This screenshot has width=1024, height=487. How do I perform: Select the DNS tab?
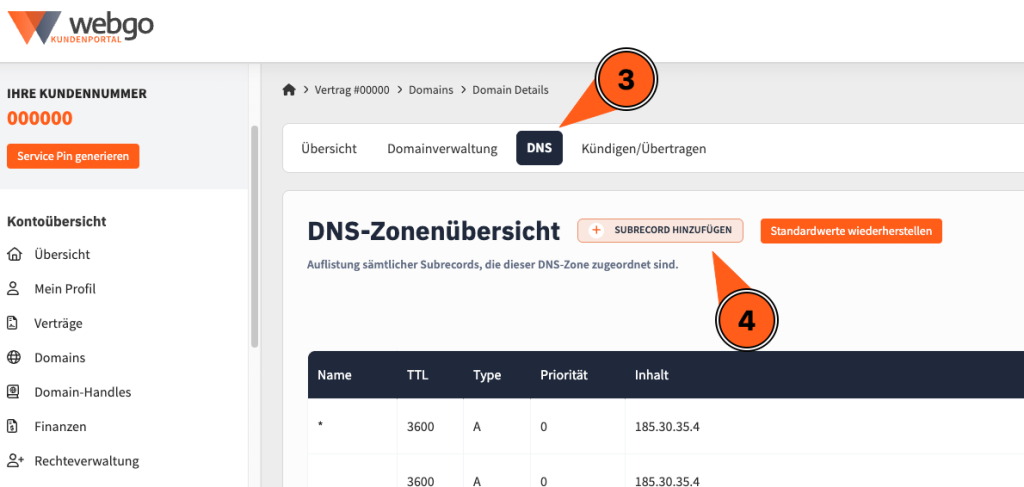(x=539, y=149)
